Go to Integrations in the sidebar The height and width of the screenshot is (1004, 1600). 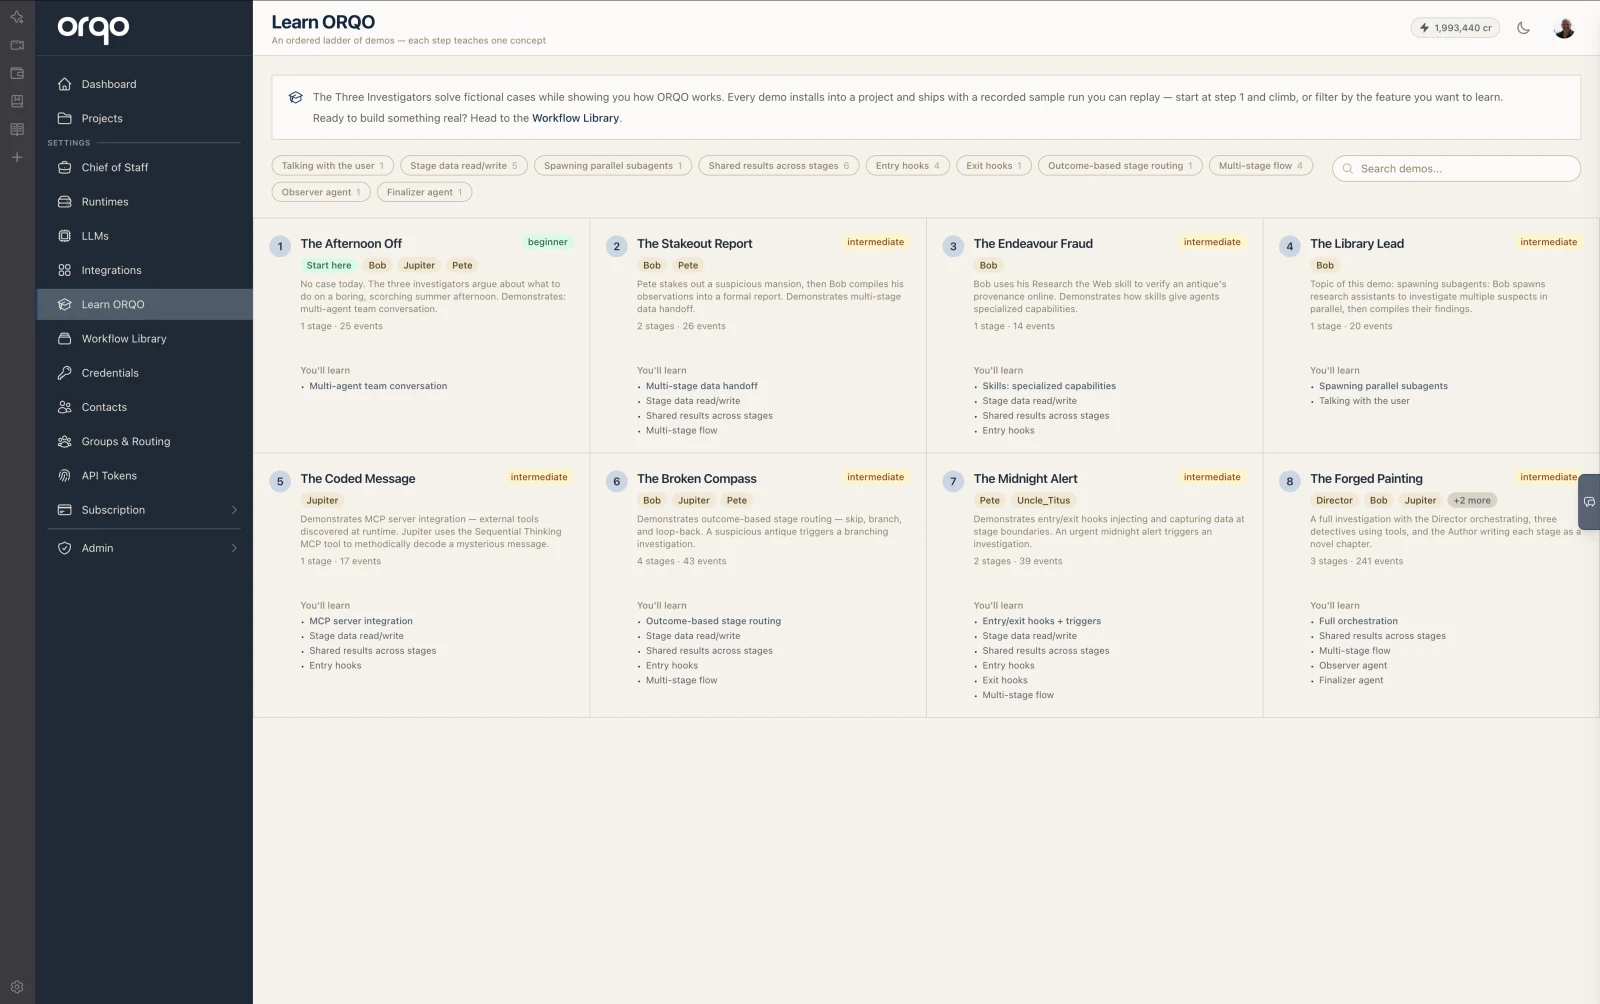(145, 270)
